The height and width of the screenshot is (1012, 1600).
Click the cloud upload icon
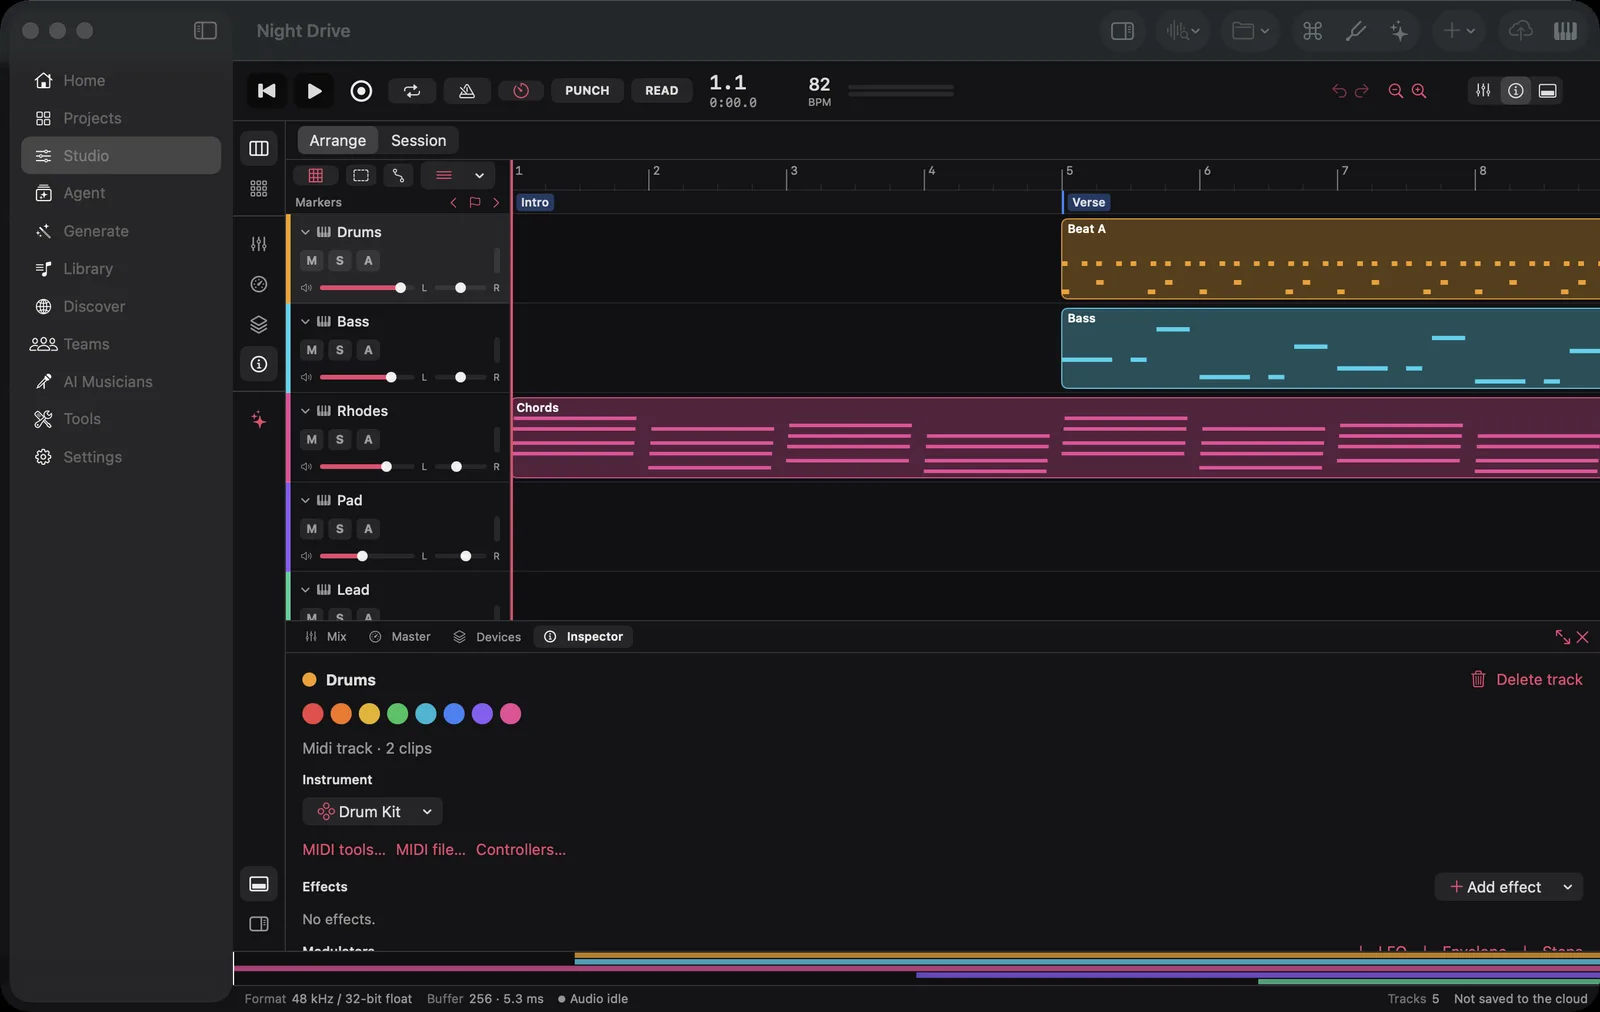tap(1520, 31)
